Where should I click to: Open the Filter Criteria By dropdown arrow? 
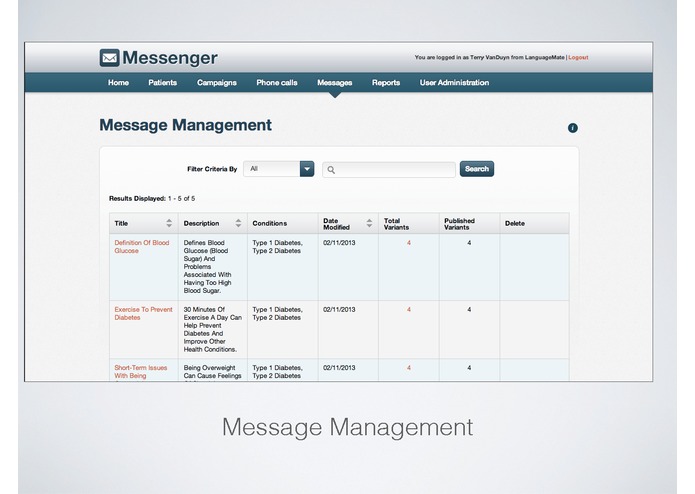[x=307, y=169]
